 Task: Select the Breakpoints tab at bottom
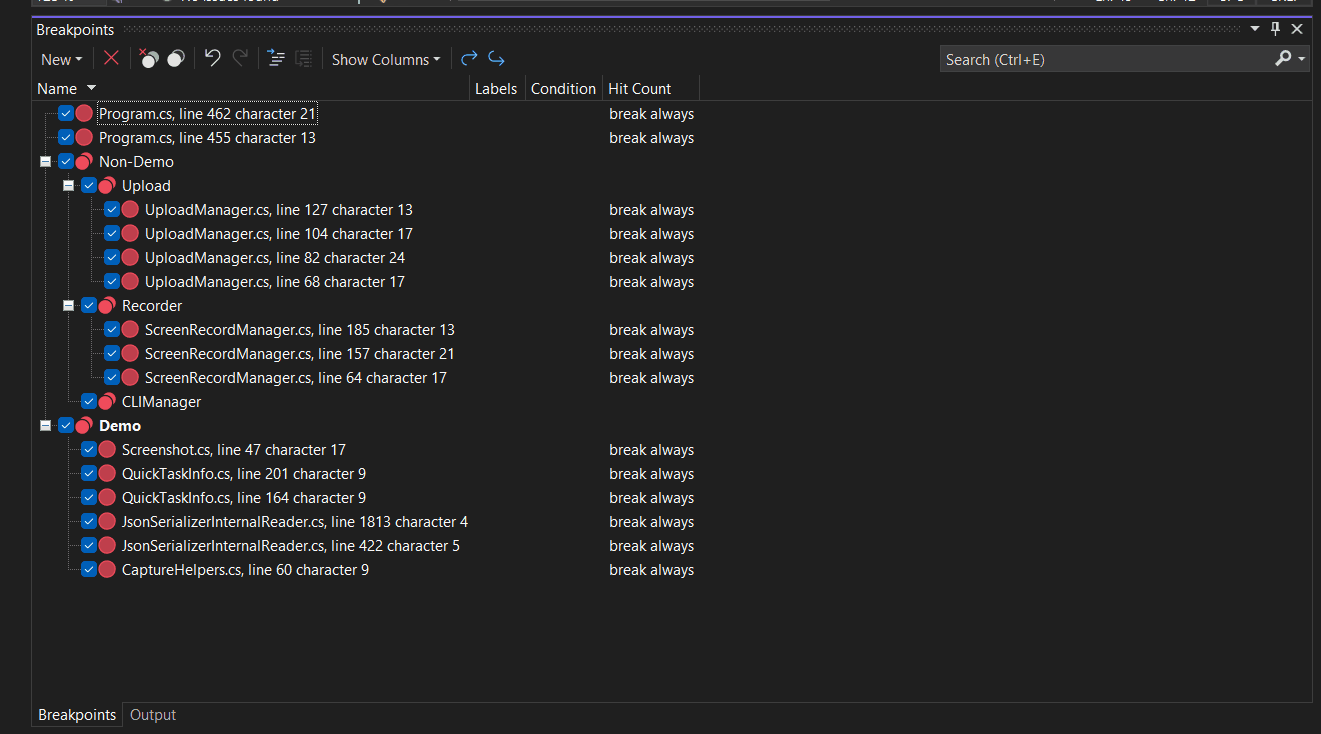pyautogui.click(x=77, y=715)
